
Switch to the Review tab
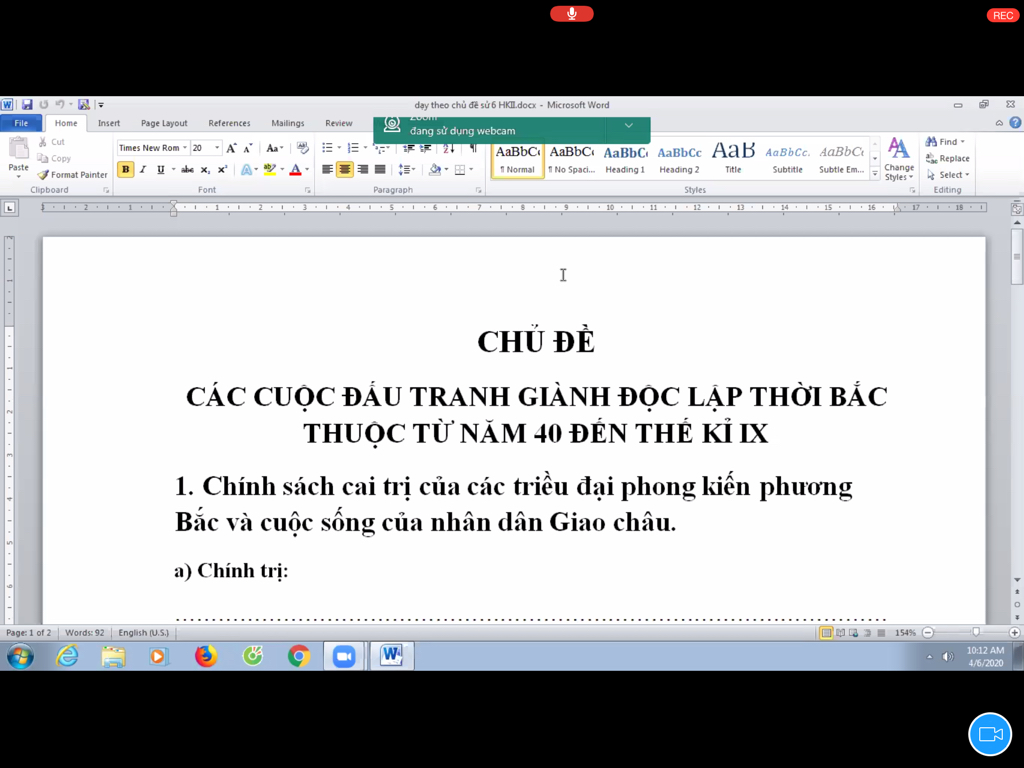click(x=338, y=123)
